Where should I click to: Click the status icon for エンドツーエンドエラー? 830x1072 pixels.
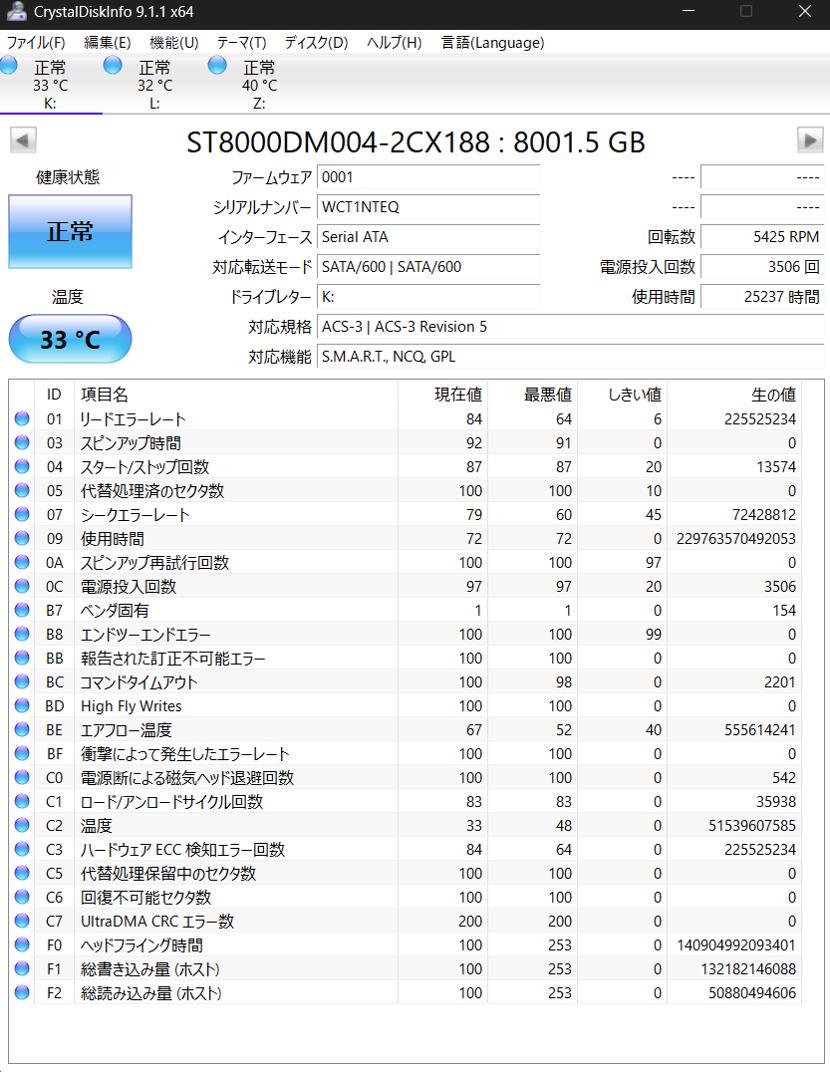22,634
